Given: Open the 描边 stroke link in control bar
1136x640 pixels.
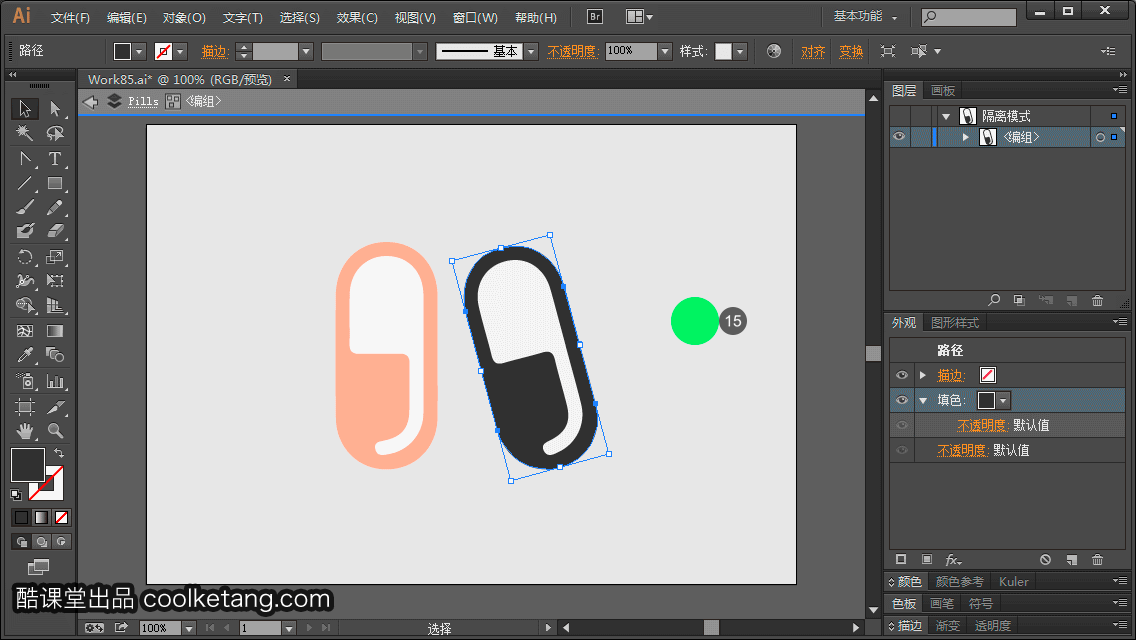Looking at the screenshot, I should click(215, 51).
